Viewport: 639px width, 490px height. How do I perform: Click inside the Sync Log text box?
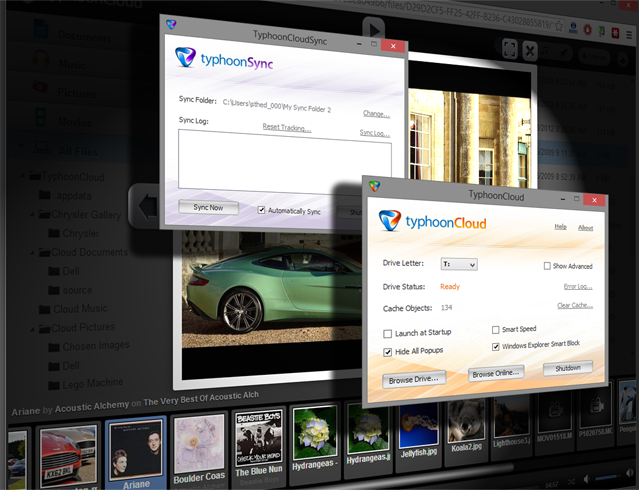coord(284,162)
